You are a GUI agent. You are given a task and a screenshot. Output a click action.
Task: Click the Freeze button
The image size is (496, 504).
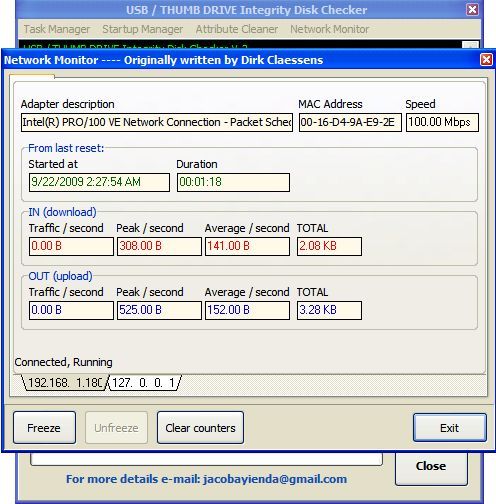pos(44,428)
